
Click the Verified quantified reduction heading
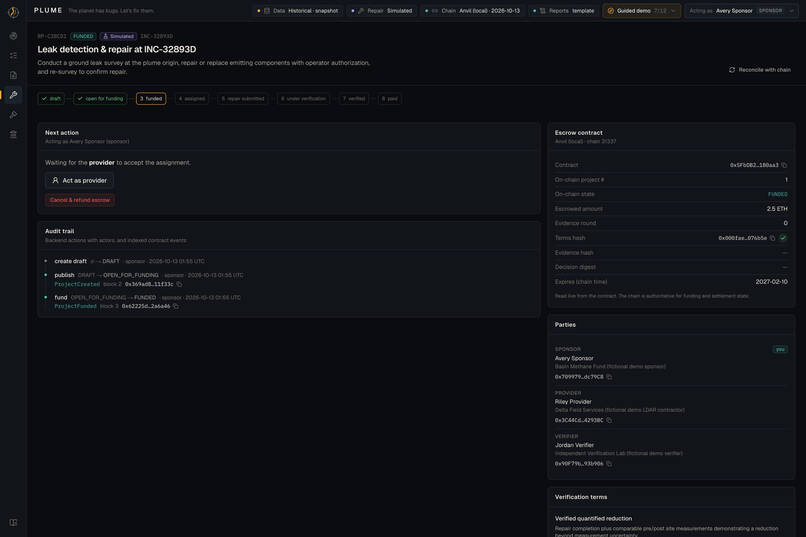(593, 519)
